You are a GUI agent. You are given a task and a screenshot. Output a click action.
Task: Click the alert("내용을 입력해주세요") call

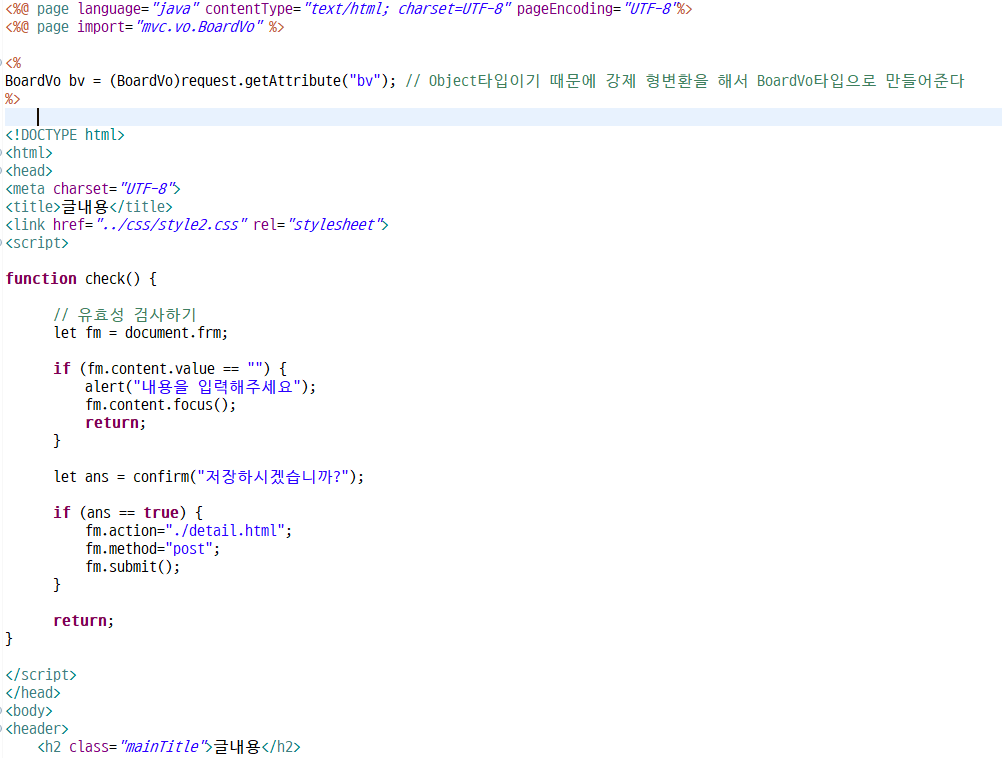pos(196,387)
